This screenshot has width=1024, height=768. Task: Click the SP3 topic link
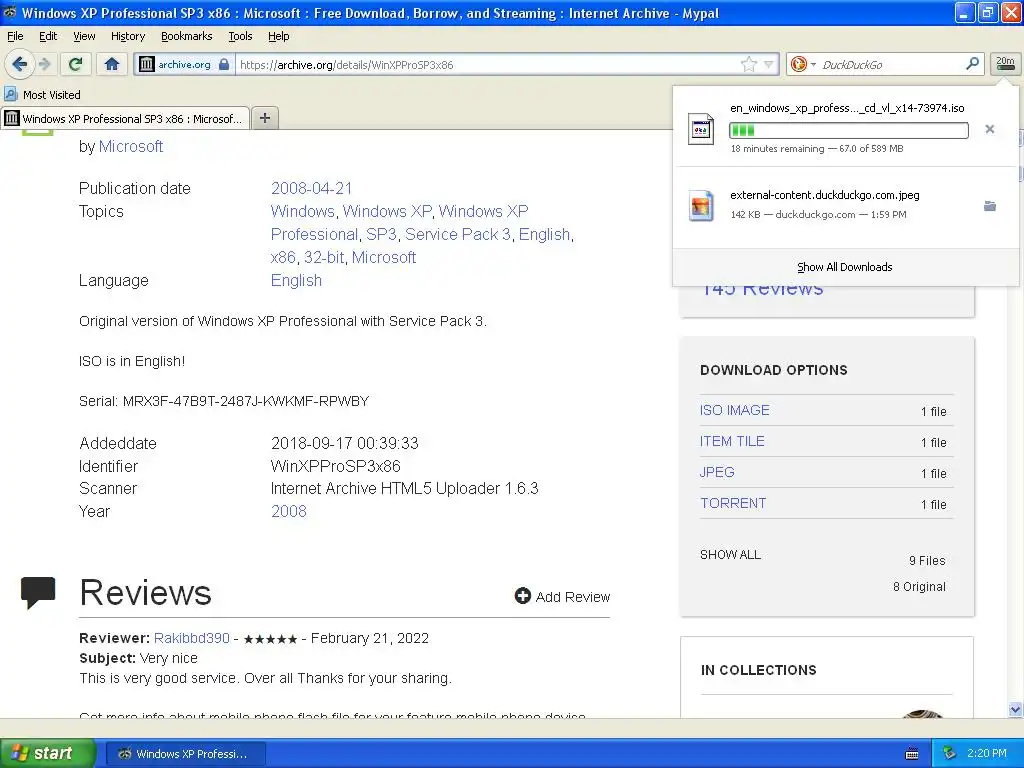click(x=381, y=234)
